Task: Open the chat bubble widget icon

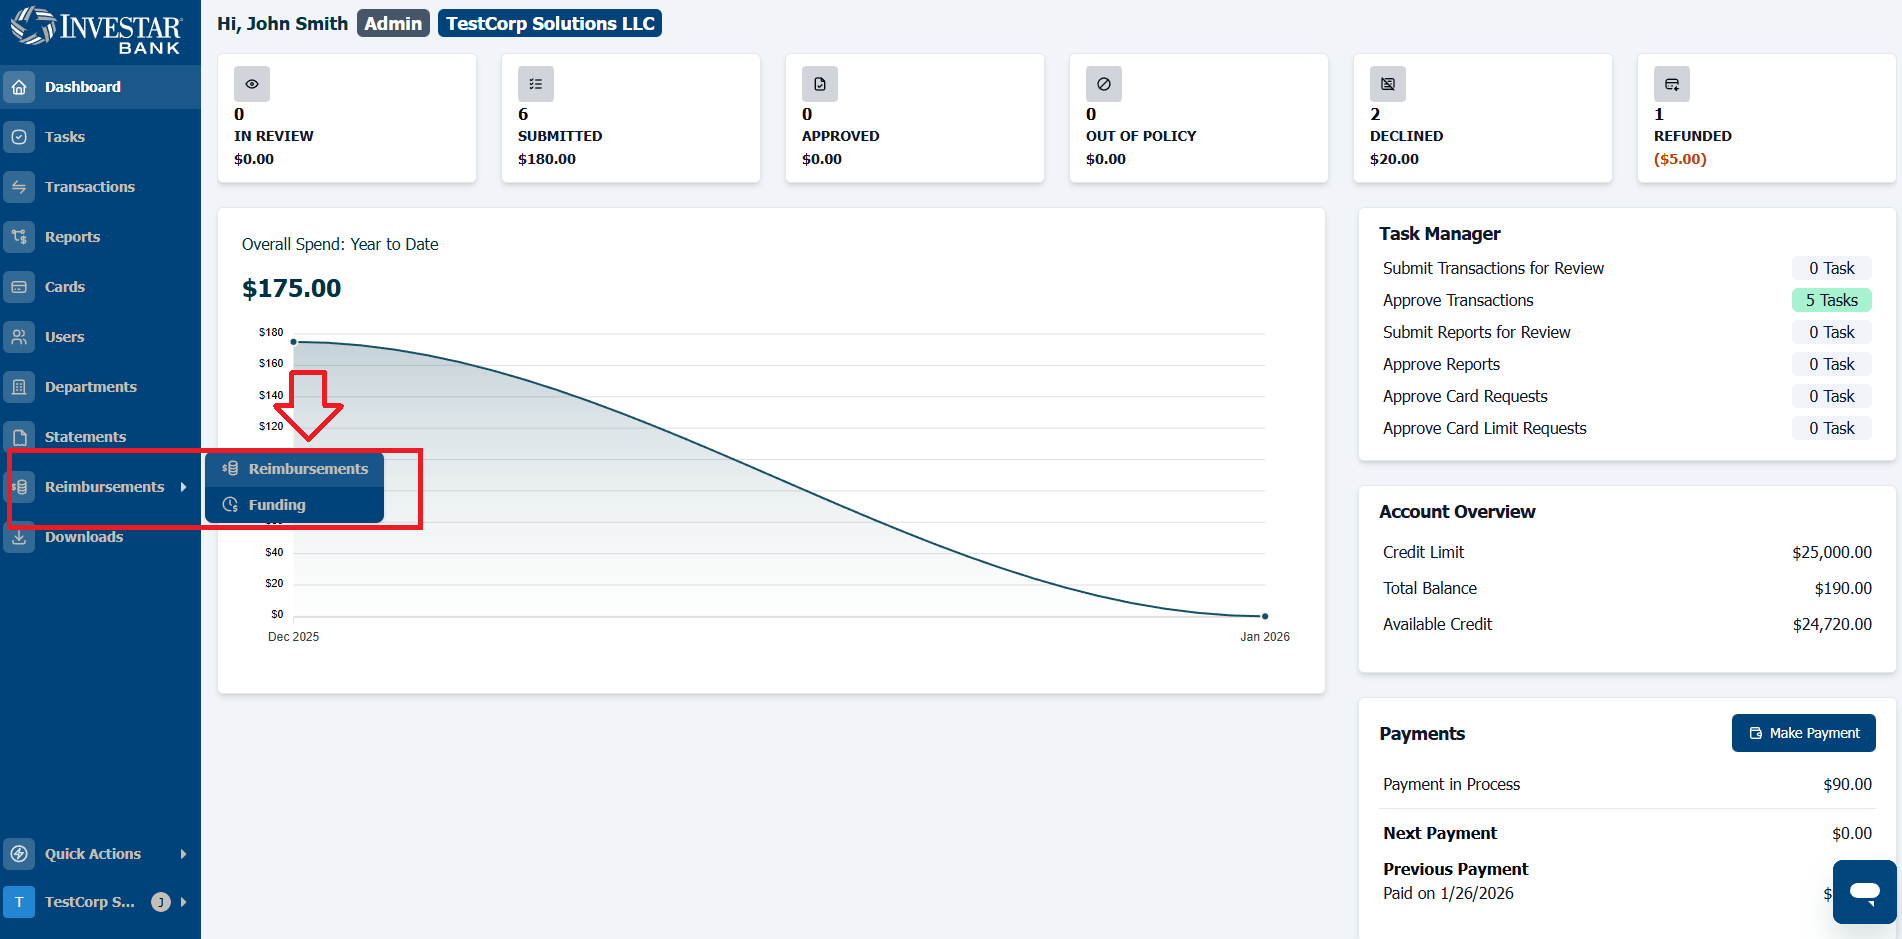Action: coord(1864,891)
